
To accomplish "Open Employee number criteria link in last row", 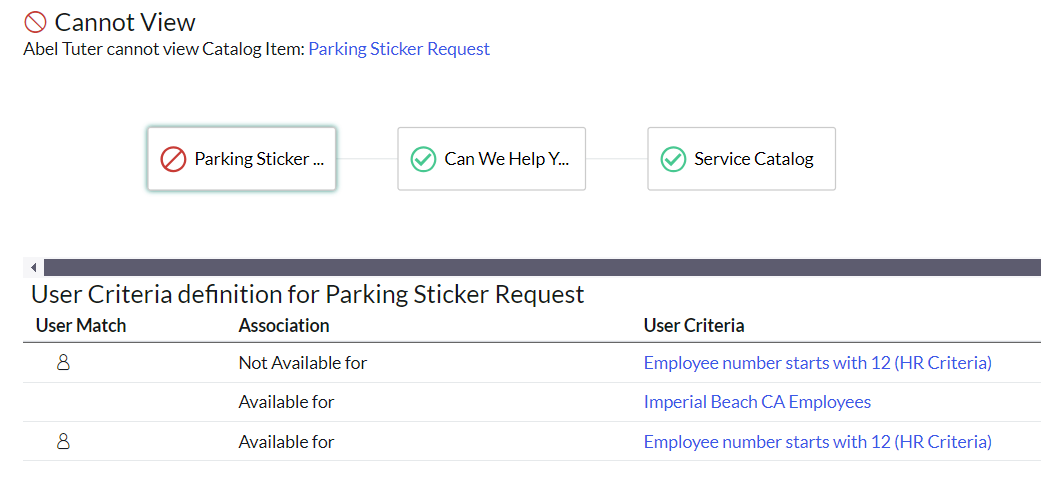I will click(x=817, y=442).
